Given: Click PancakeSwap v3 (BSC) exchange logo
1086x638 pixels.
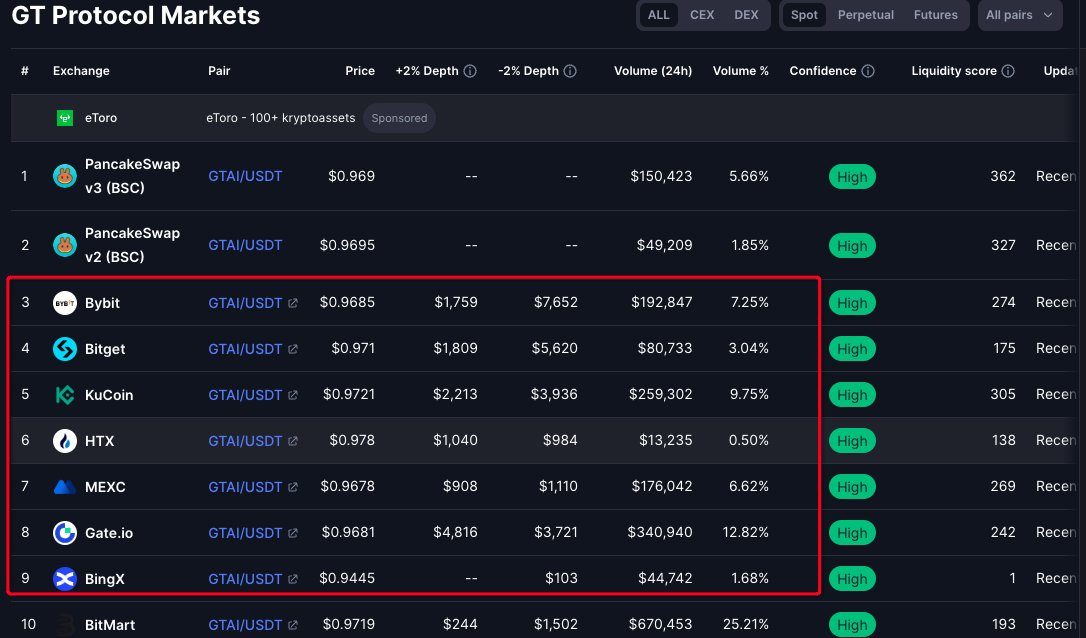Looking at the screenshot, I should [x=64, y=176].
